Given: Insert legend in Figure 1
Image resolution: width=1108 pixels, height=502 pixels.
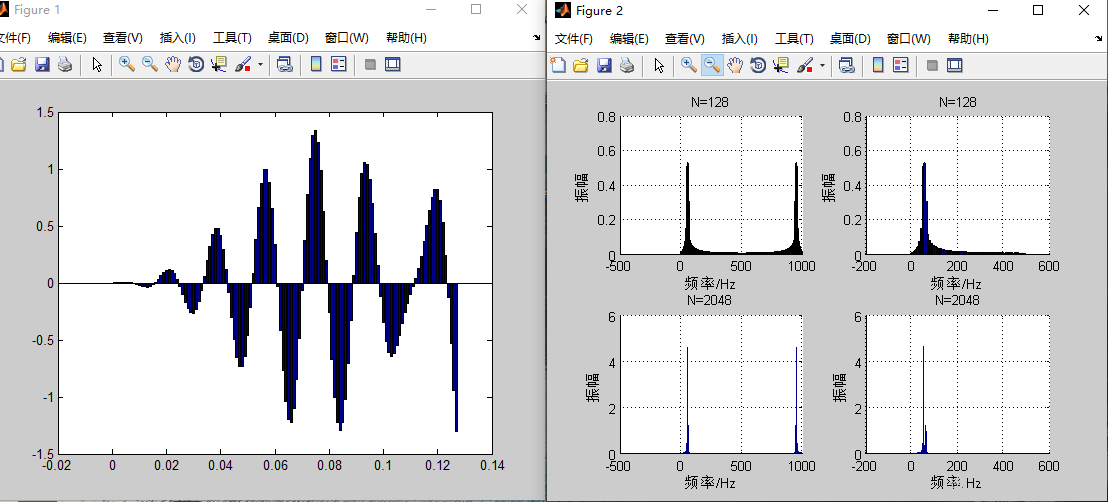Looking at the screenshot, I should coord(338,65).
